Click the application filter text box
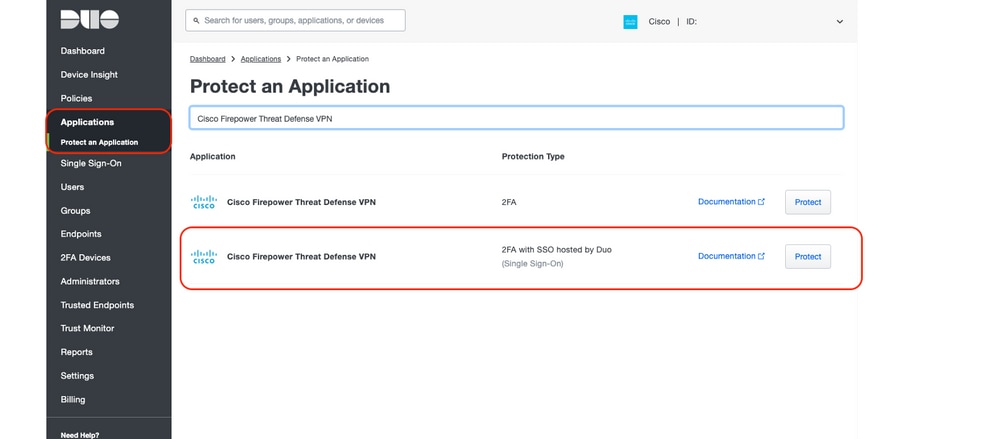The image size is (999, 439). [x=516, y=118]
